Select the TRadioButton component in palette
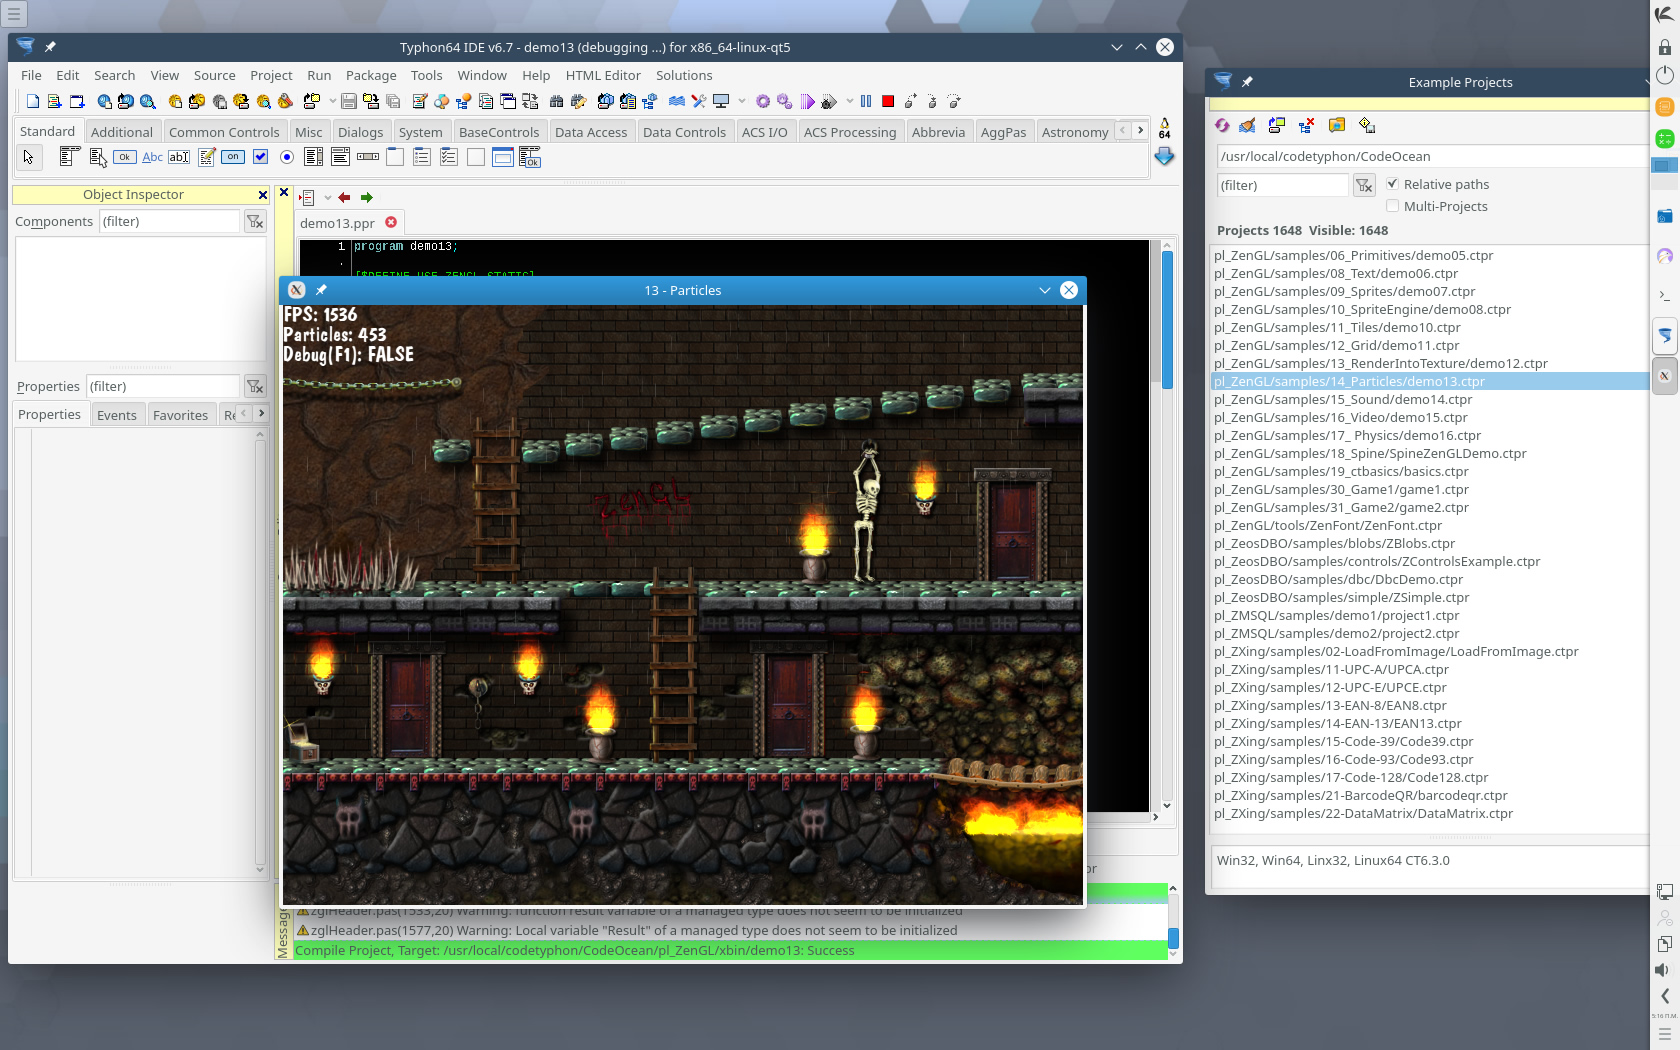Viewport: 1680px width, 1050px height. point(287,157)
